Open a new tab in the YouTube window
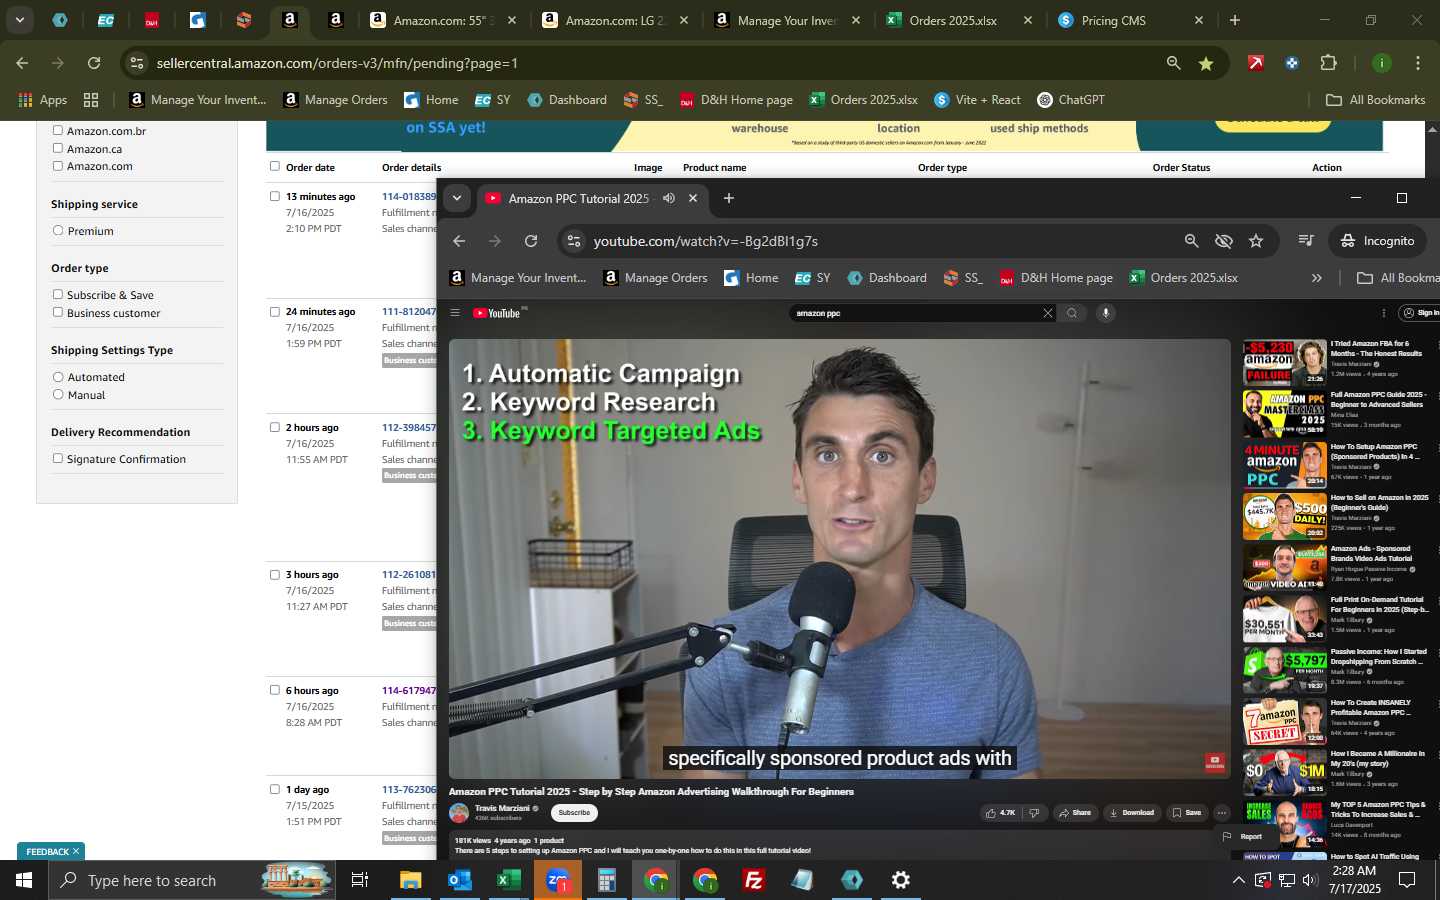 point(729,198)
